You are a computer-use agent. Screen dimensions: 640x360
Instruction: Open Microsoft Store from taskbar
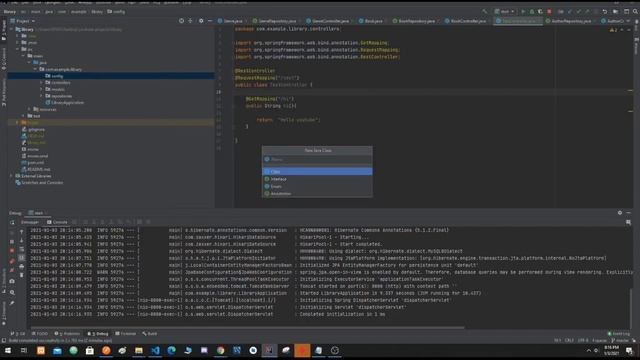tap(90, 350)
